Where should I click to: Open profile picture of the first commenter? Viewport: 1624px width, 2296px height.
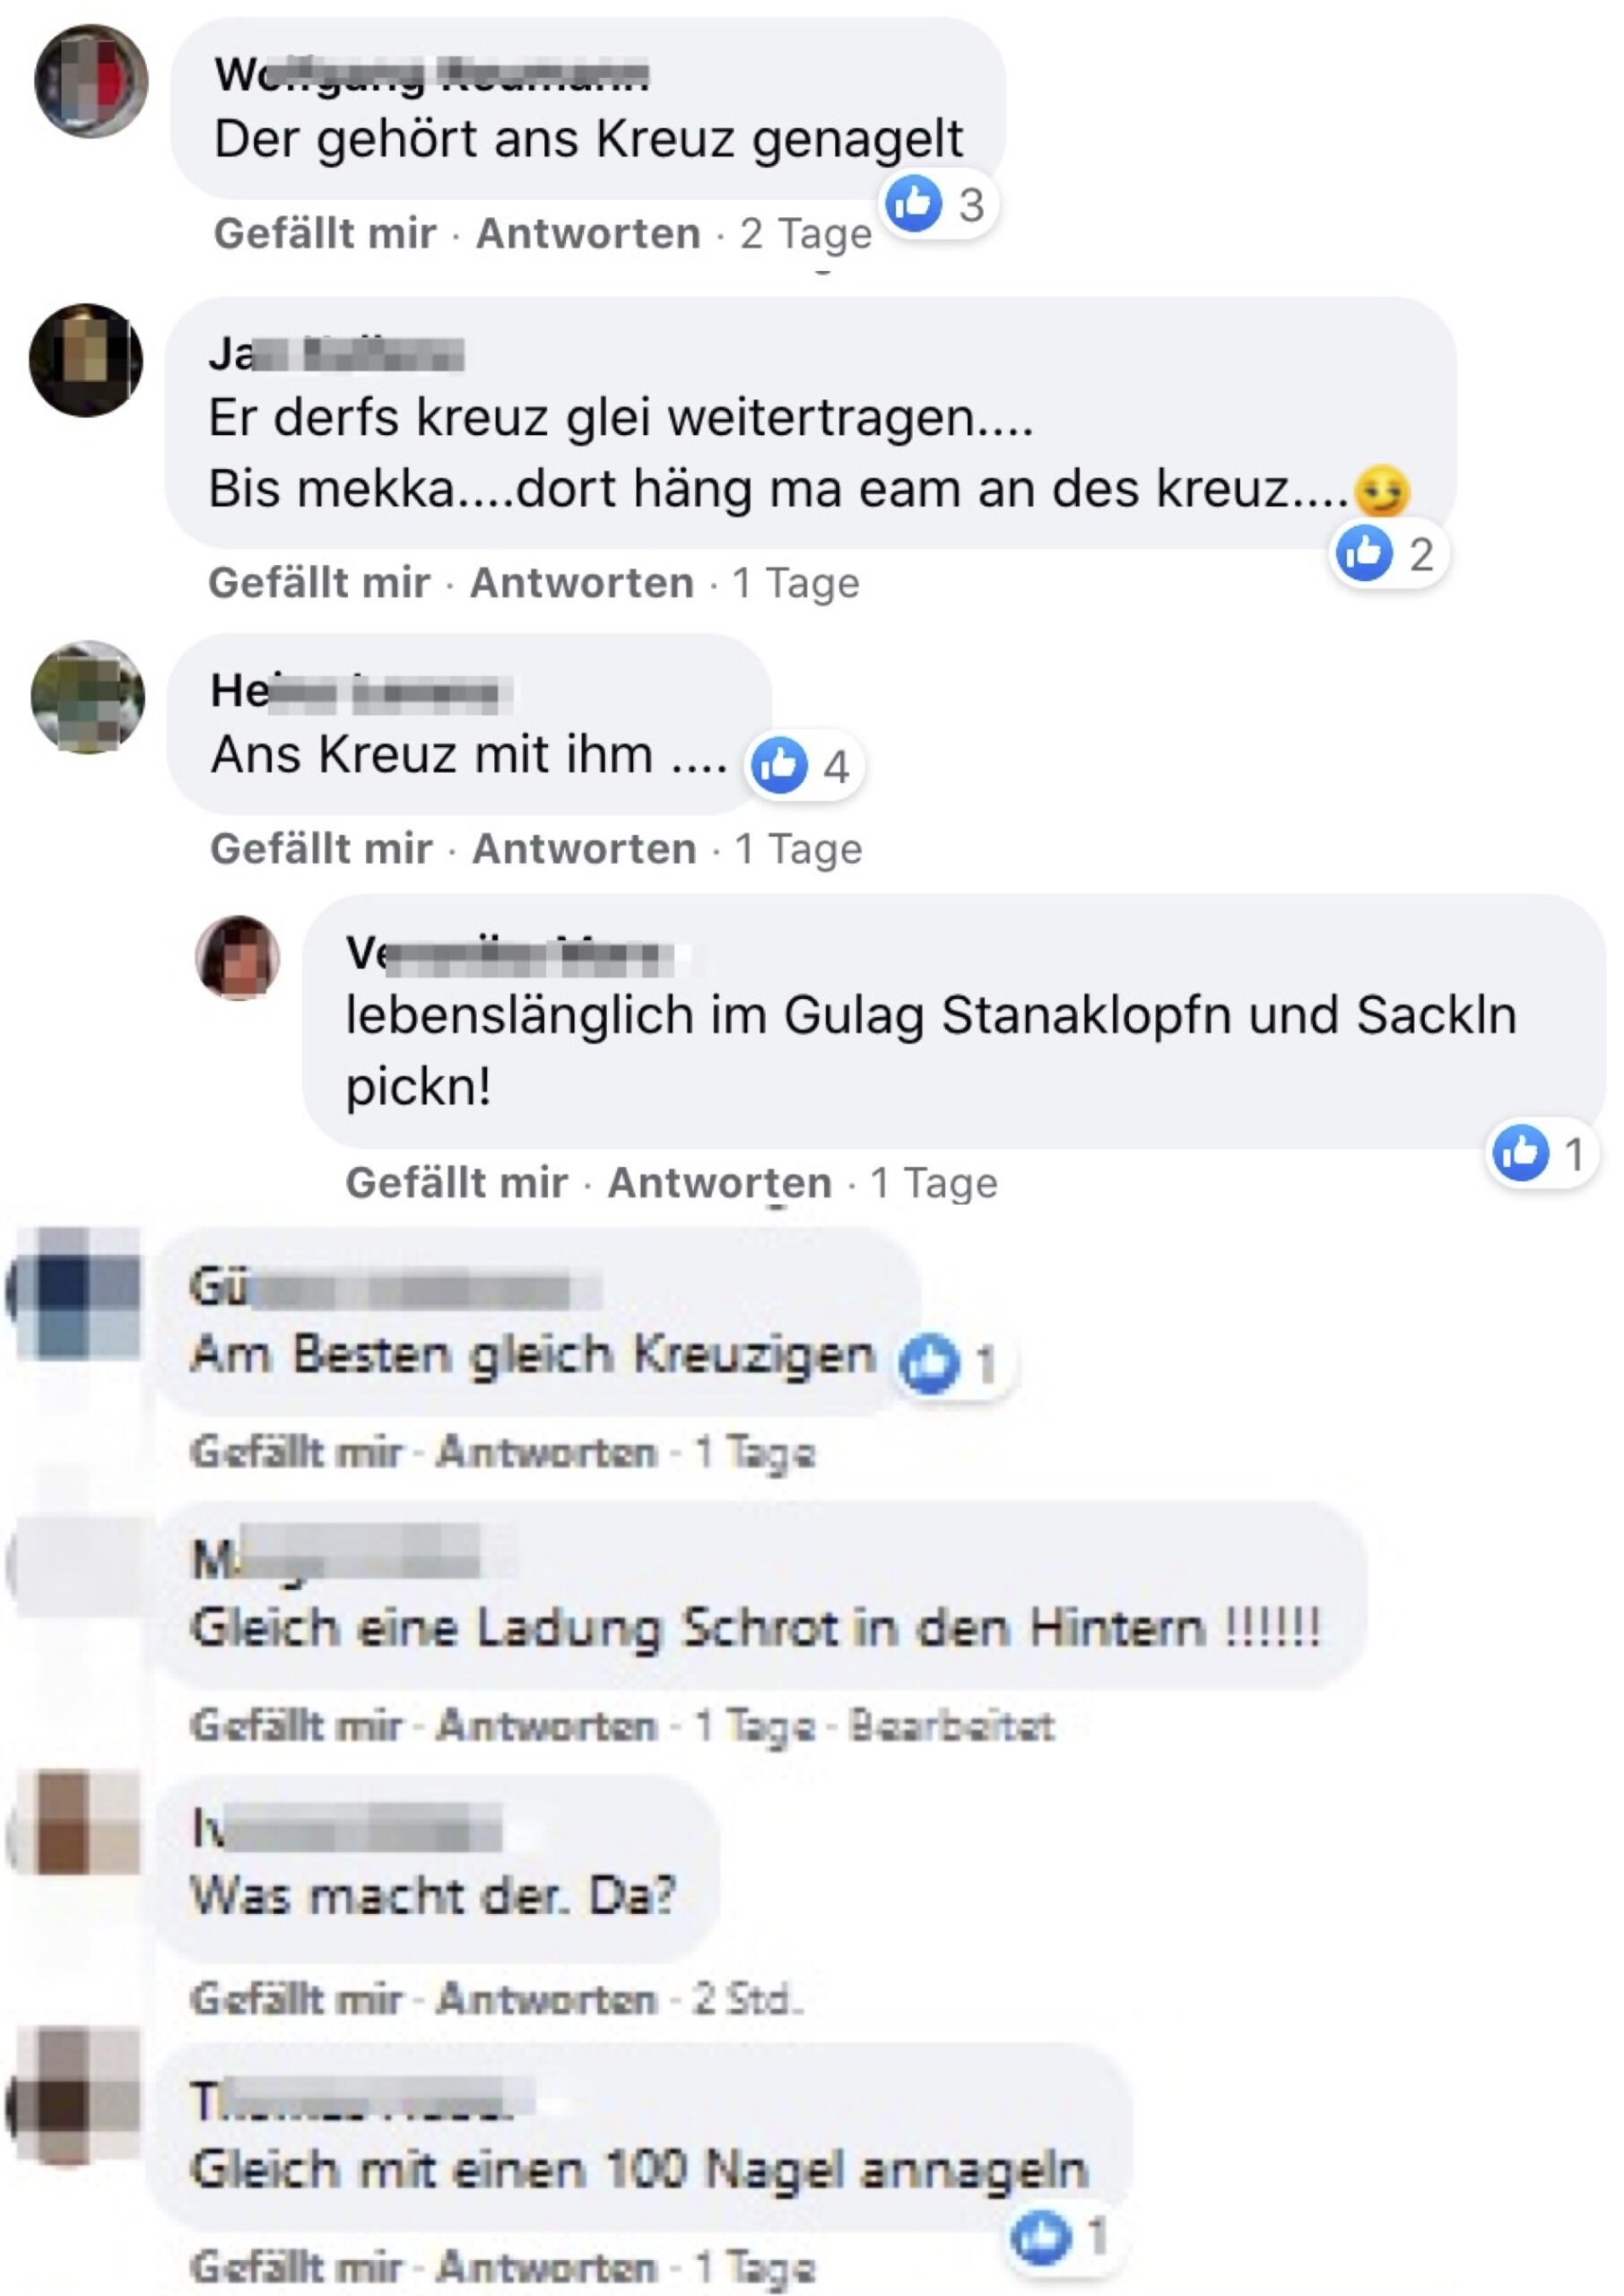click(x=91, y=81)
